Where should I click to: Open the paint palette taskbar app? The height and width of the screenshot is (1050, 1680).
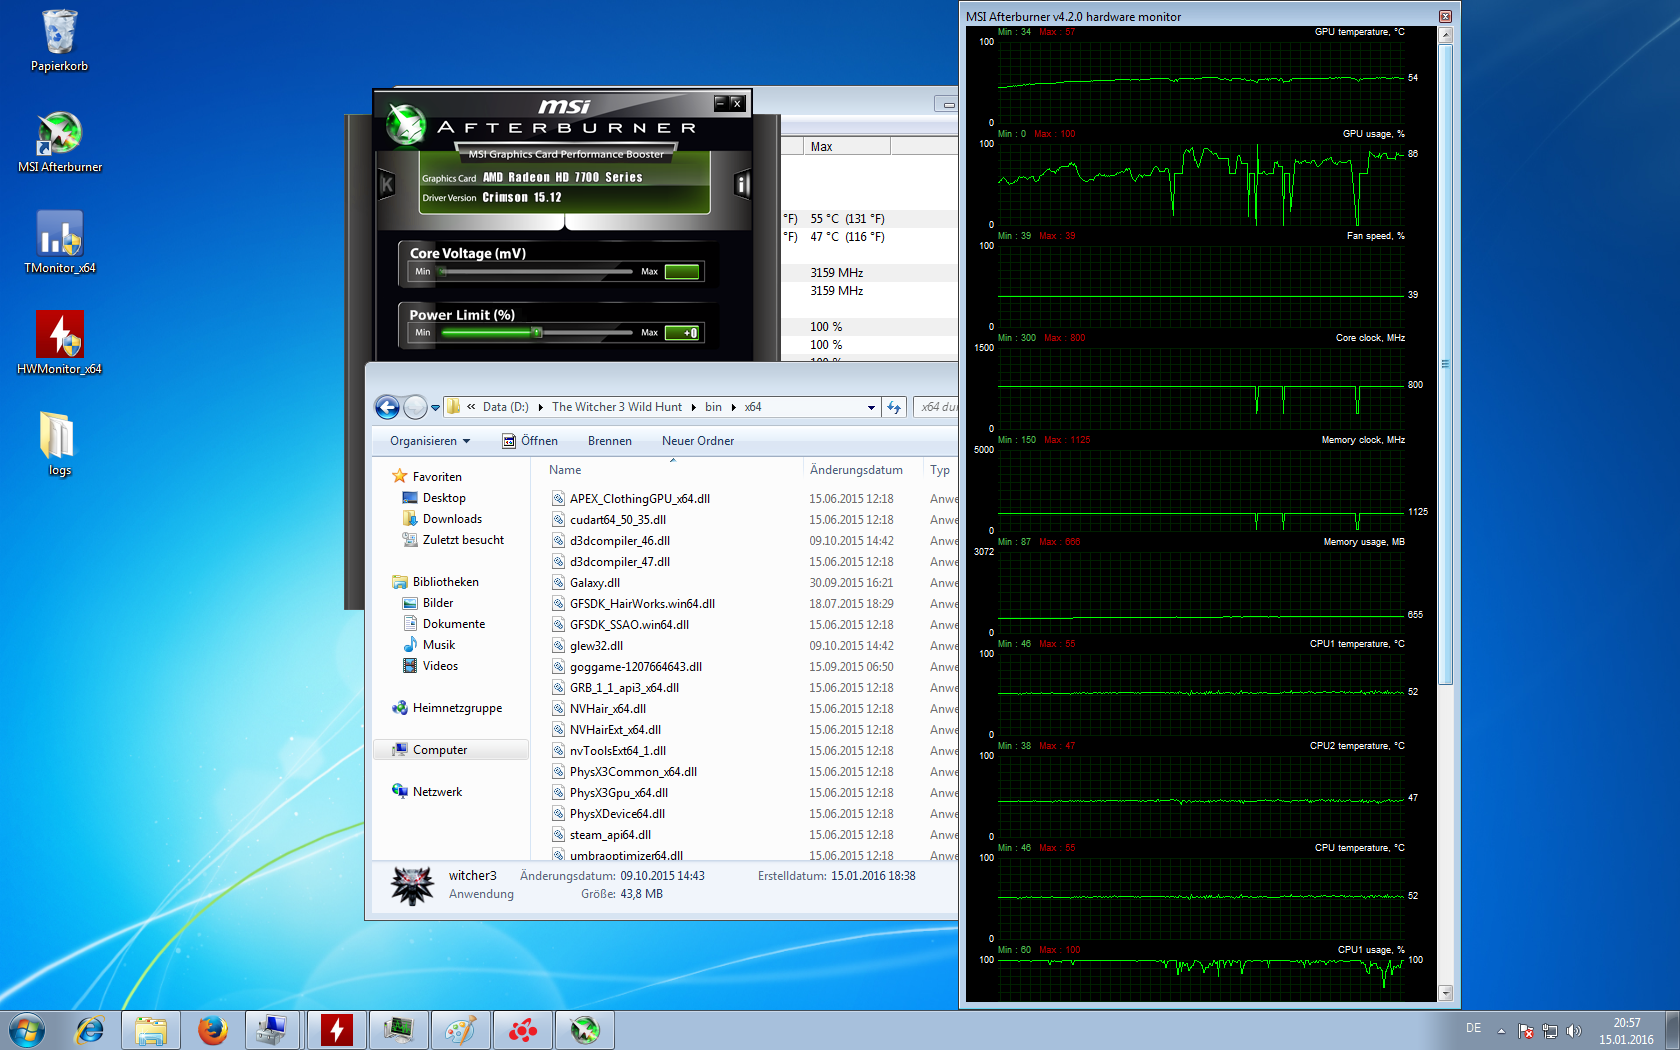[x=461, y=1029]
